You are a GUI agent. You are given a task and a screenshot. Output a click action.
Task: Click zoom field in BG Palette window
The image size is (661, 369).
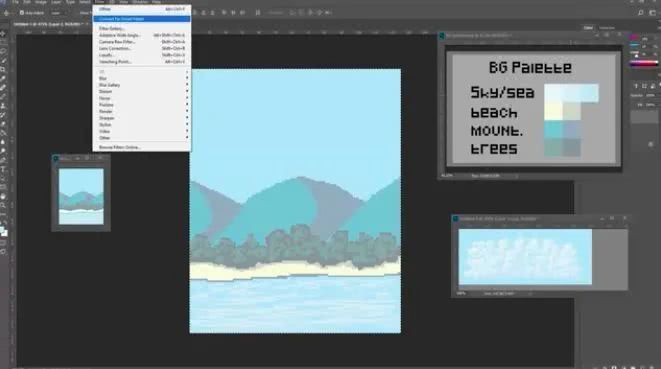click(x=448, y=176)
